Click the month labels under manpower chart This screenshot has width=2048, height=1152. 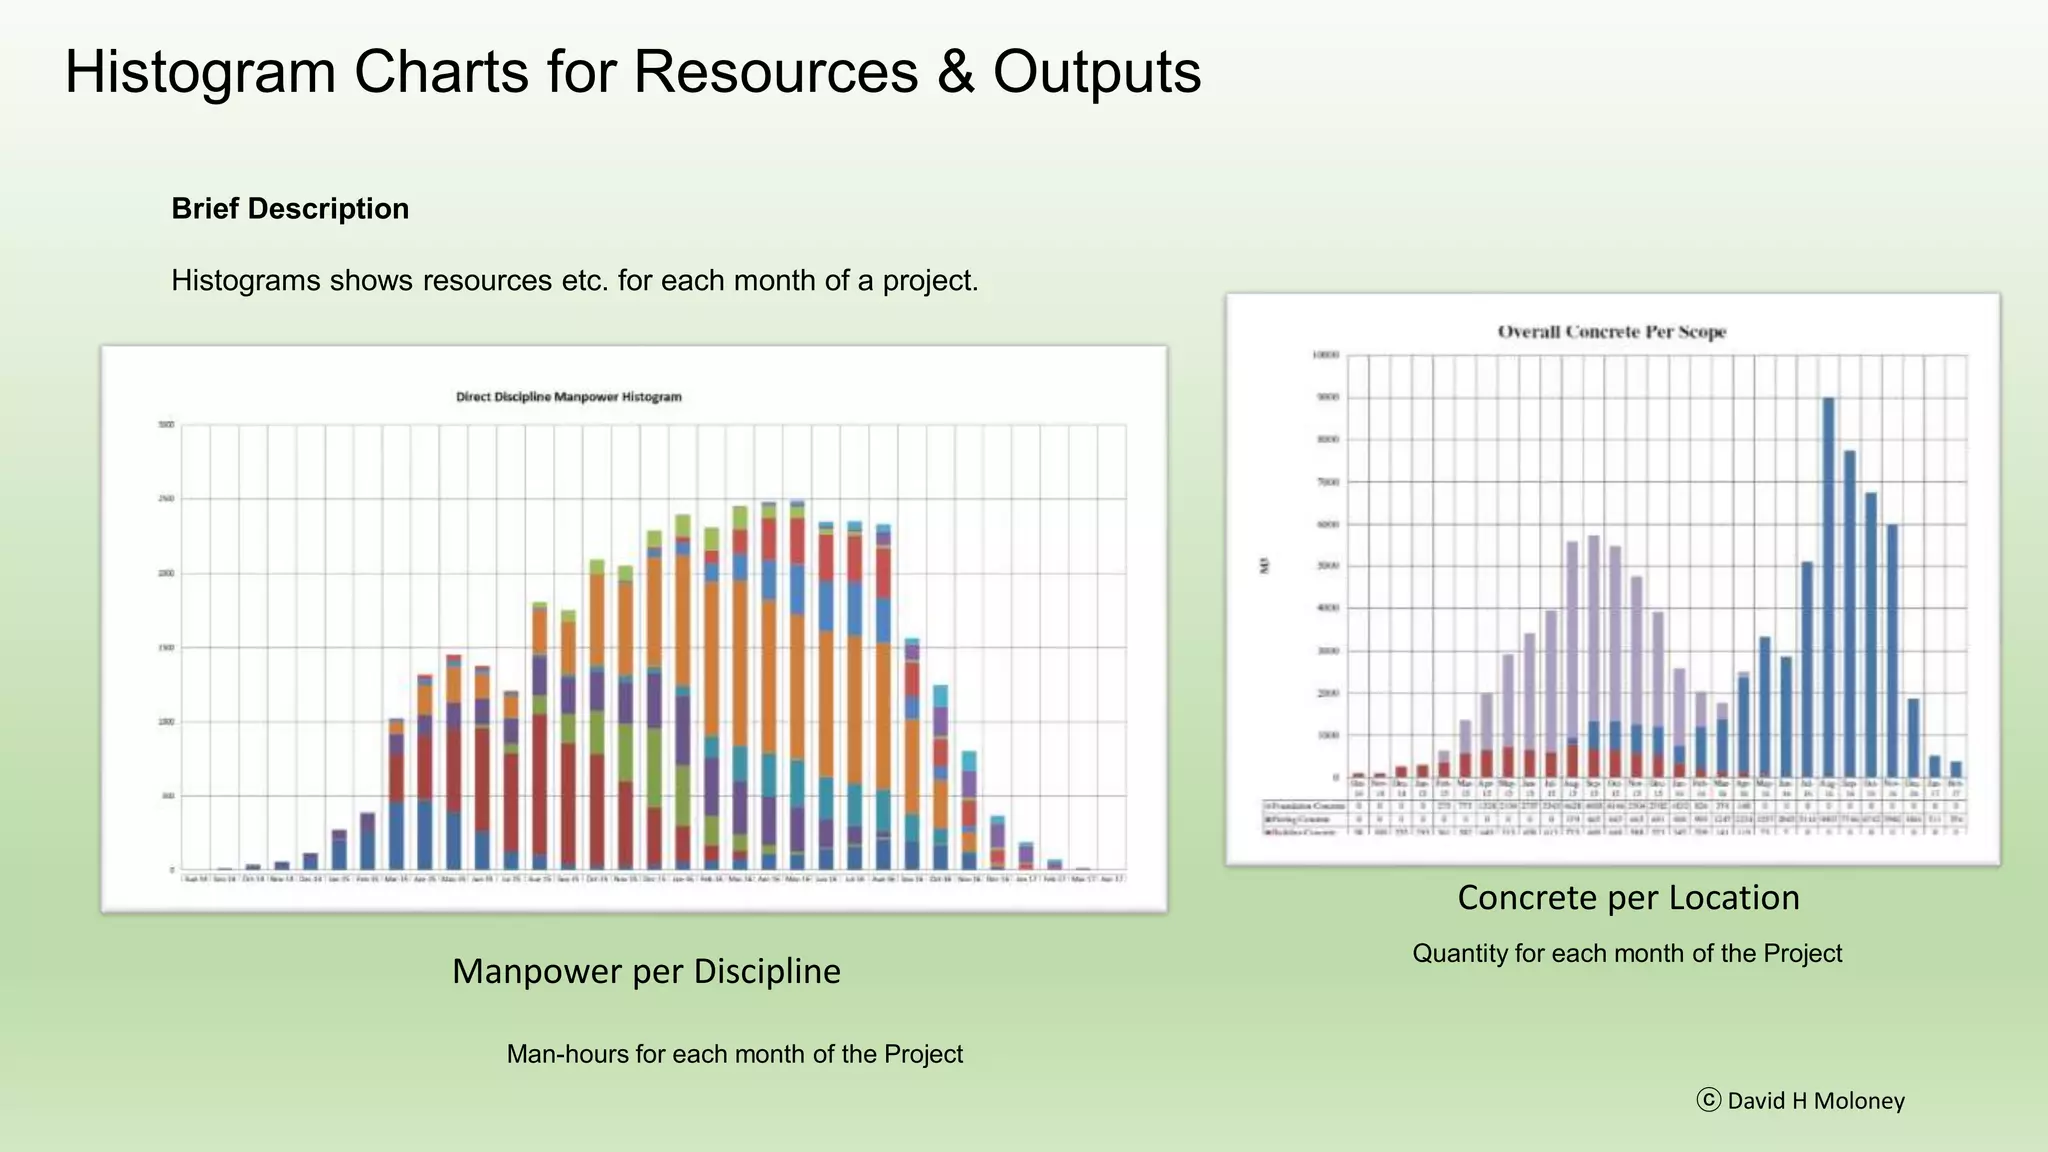click(x=654, y=879)
